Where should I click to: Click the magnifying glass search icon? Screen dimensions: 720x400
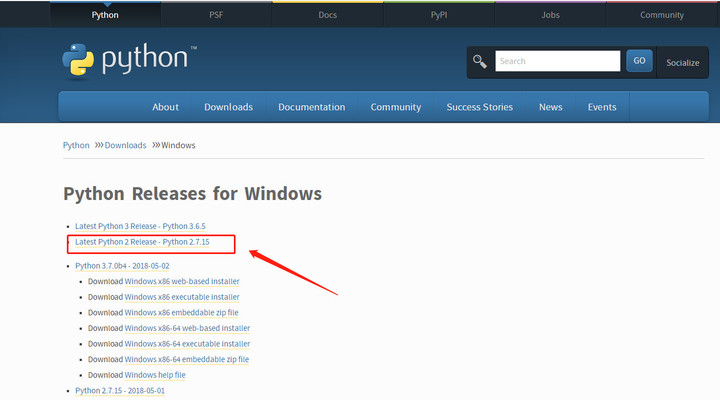tap(480, 62)
